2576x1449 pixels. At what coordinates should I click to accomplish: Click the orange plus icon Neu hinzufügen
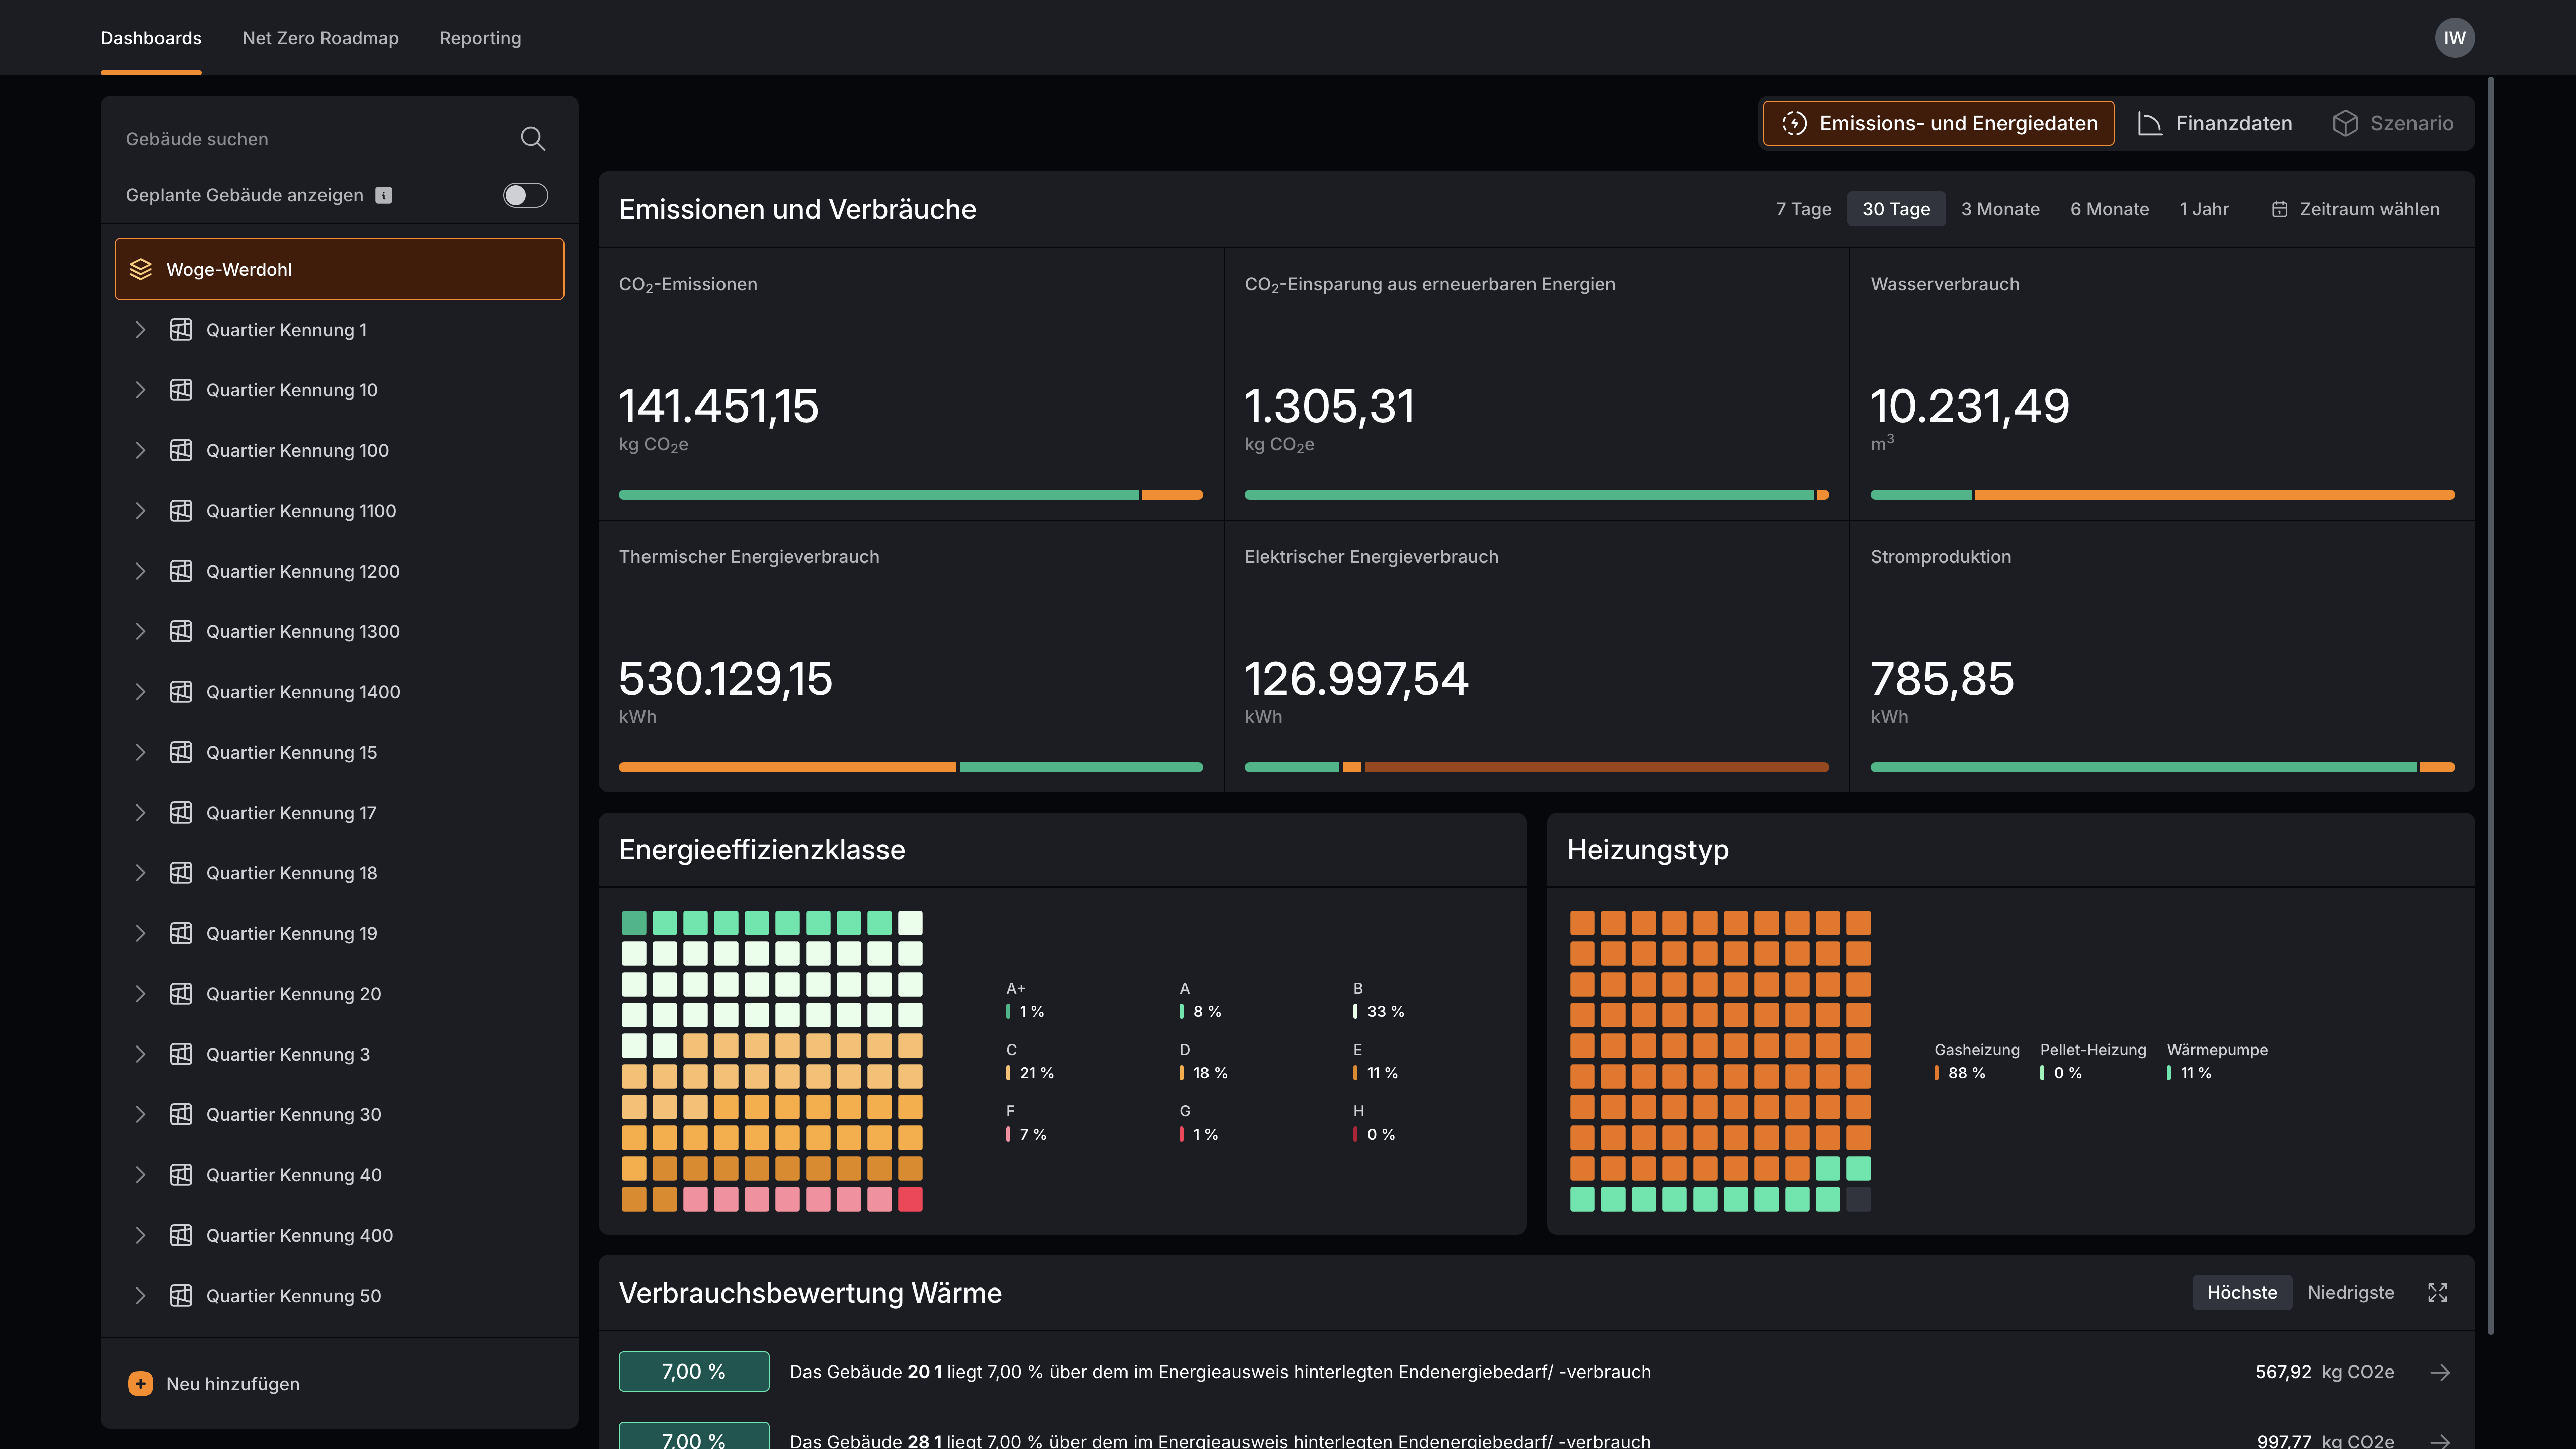coord(141,1383)
